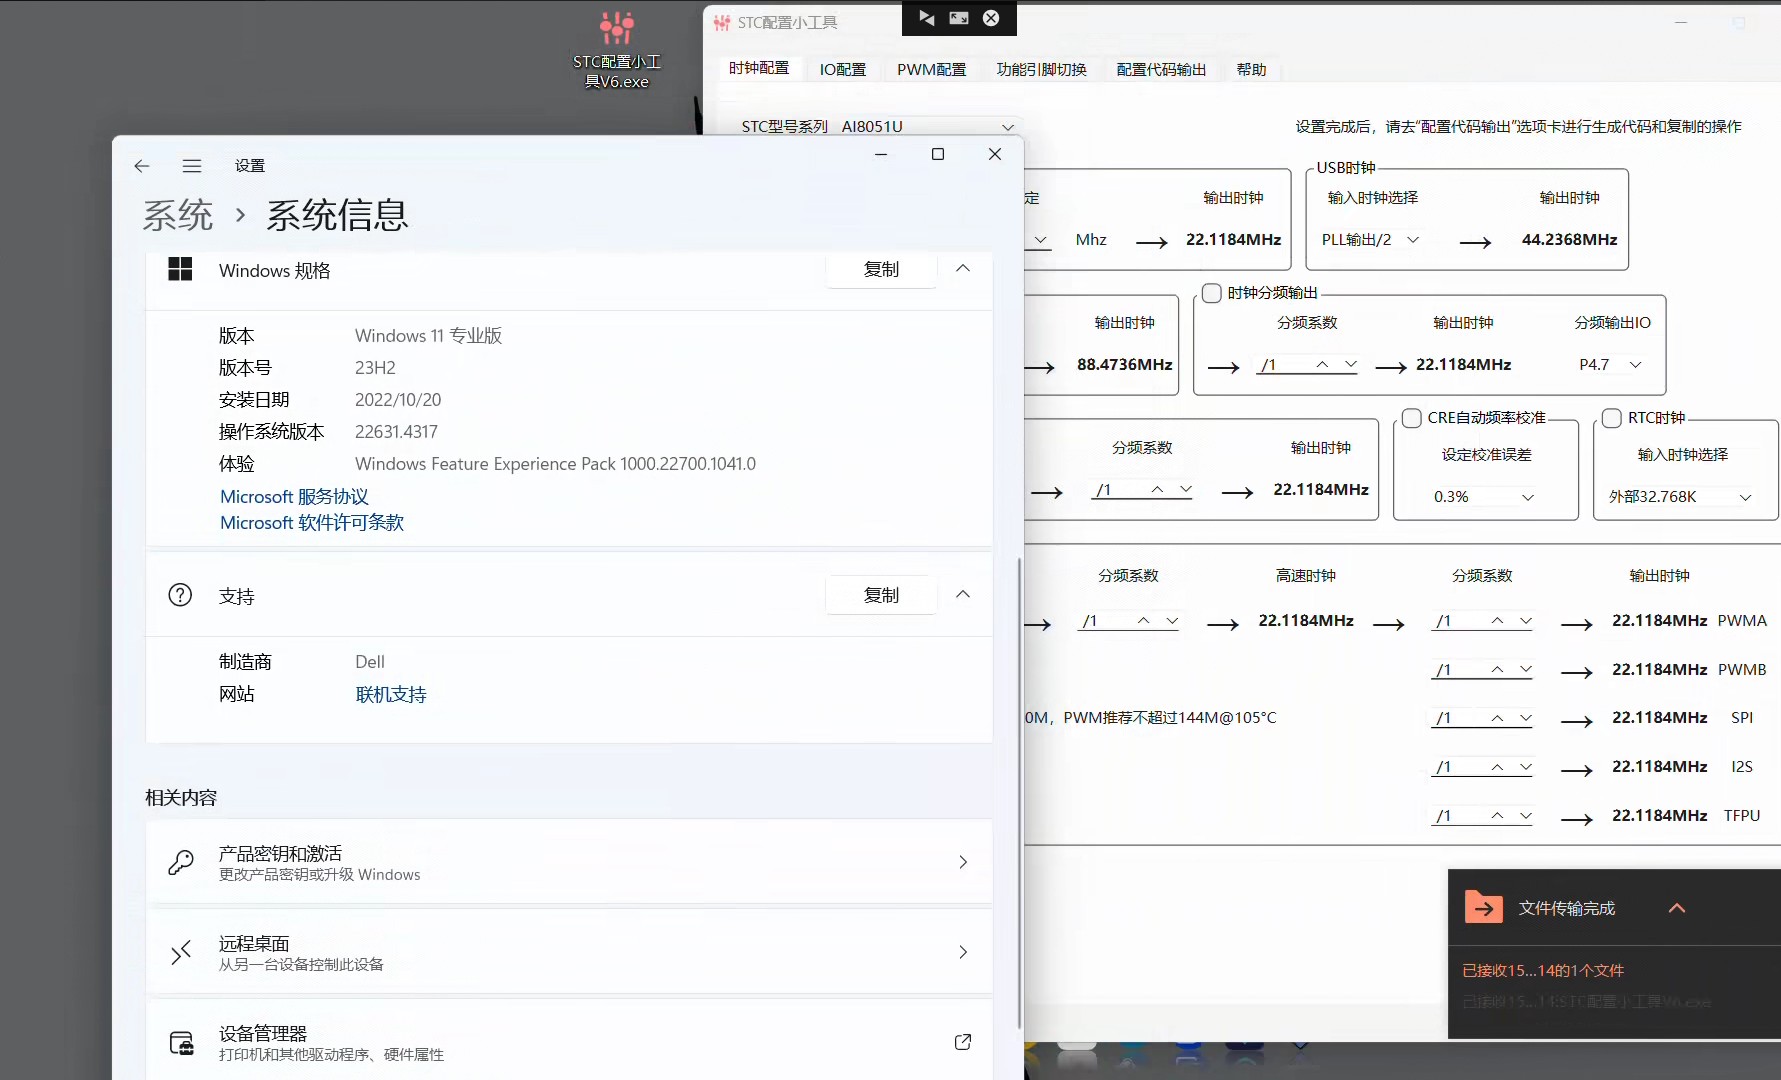Decrease the PWMA divider with its down arrow
Screen dimensions: 1781x1080
1525,621
